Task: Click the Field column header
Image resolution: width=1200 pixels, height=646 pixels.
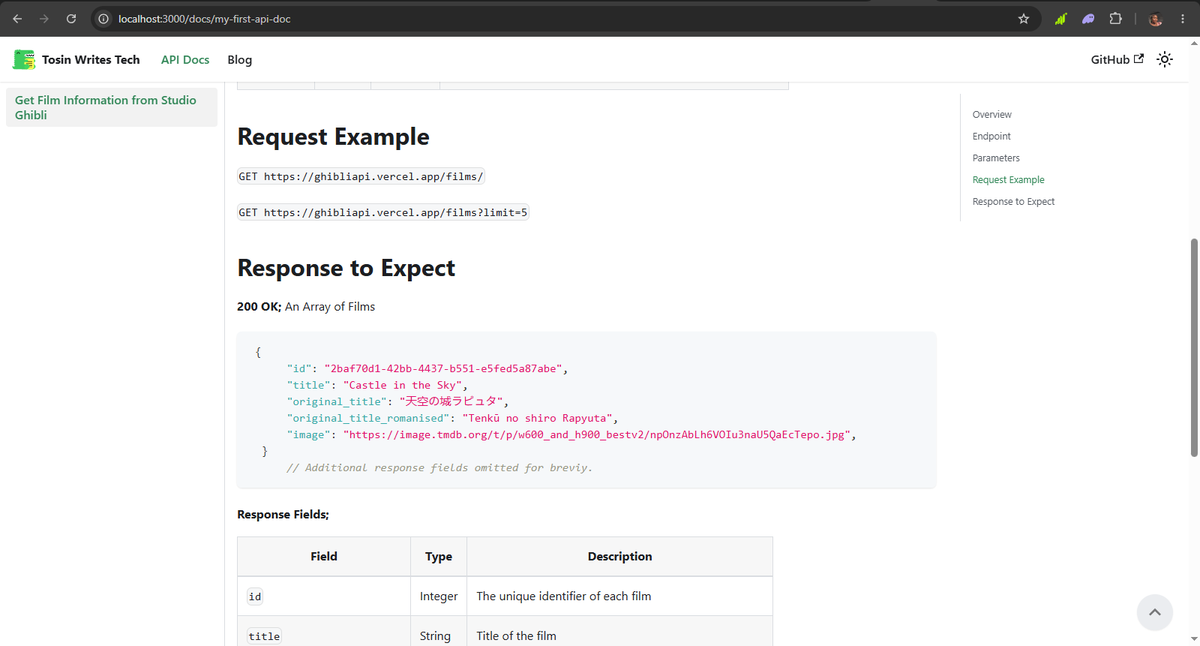Action: 324,557
